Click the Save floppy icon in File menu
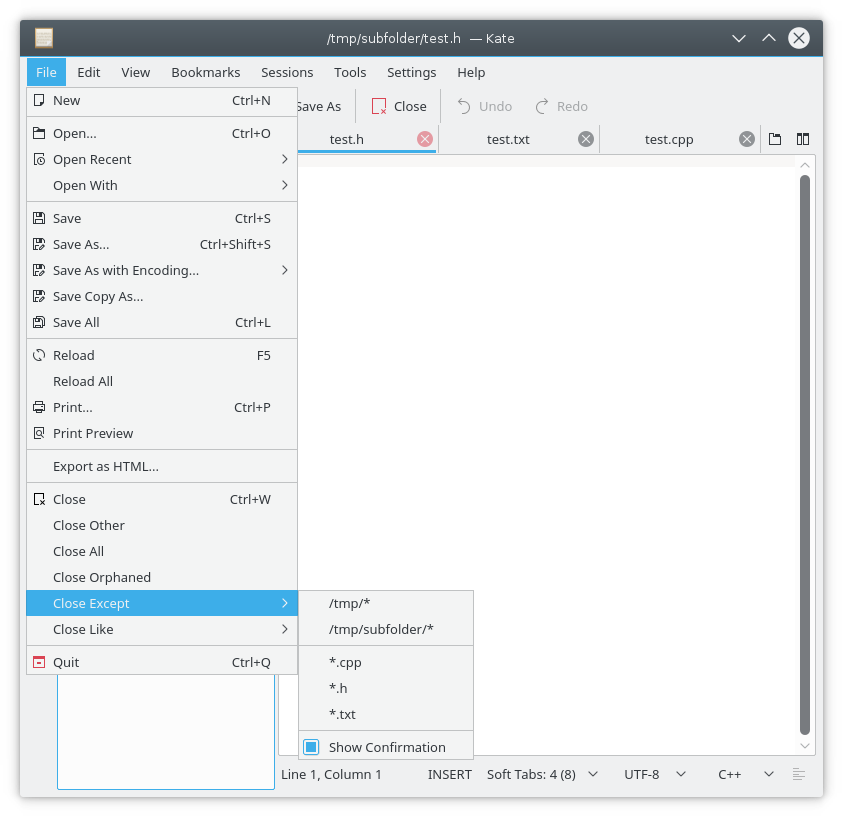Image resolution: width=843 pixels, height=817 pixels. tap(39, 218)
